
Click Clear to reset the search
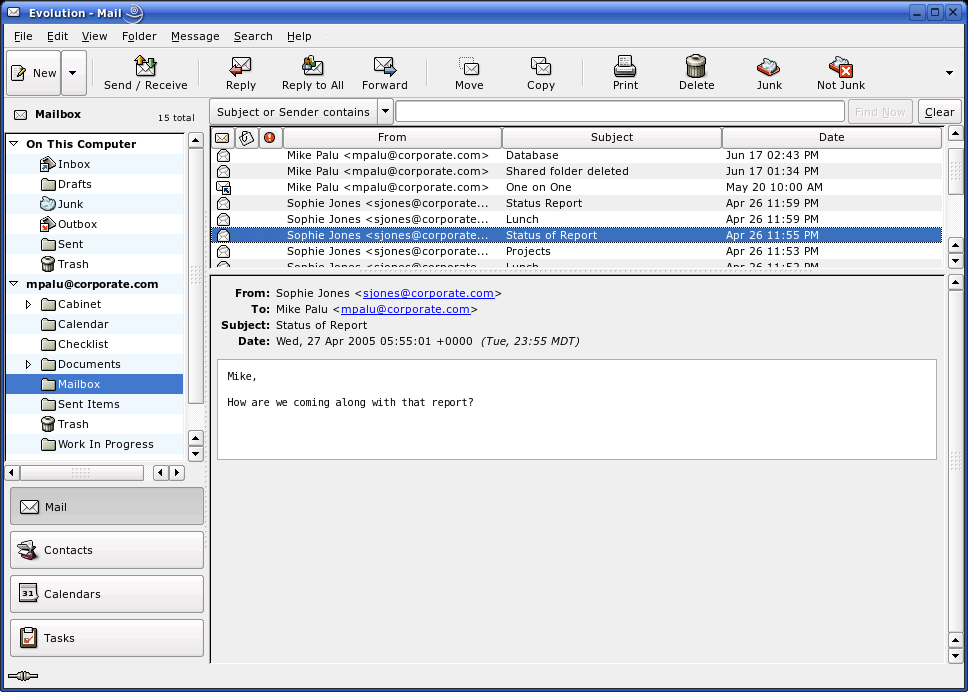tap(939, 111)
